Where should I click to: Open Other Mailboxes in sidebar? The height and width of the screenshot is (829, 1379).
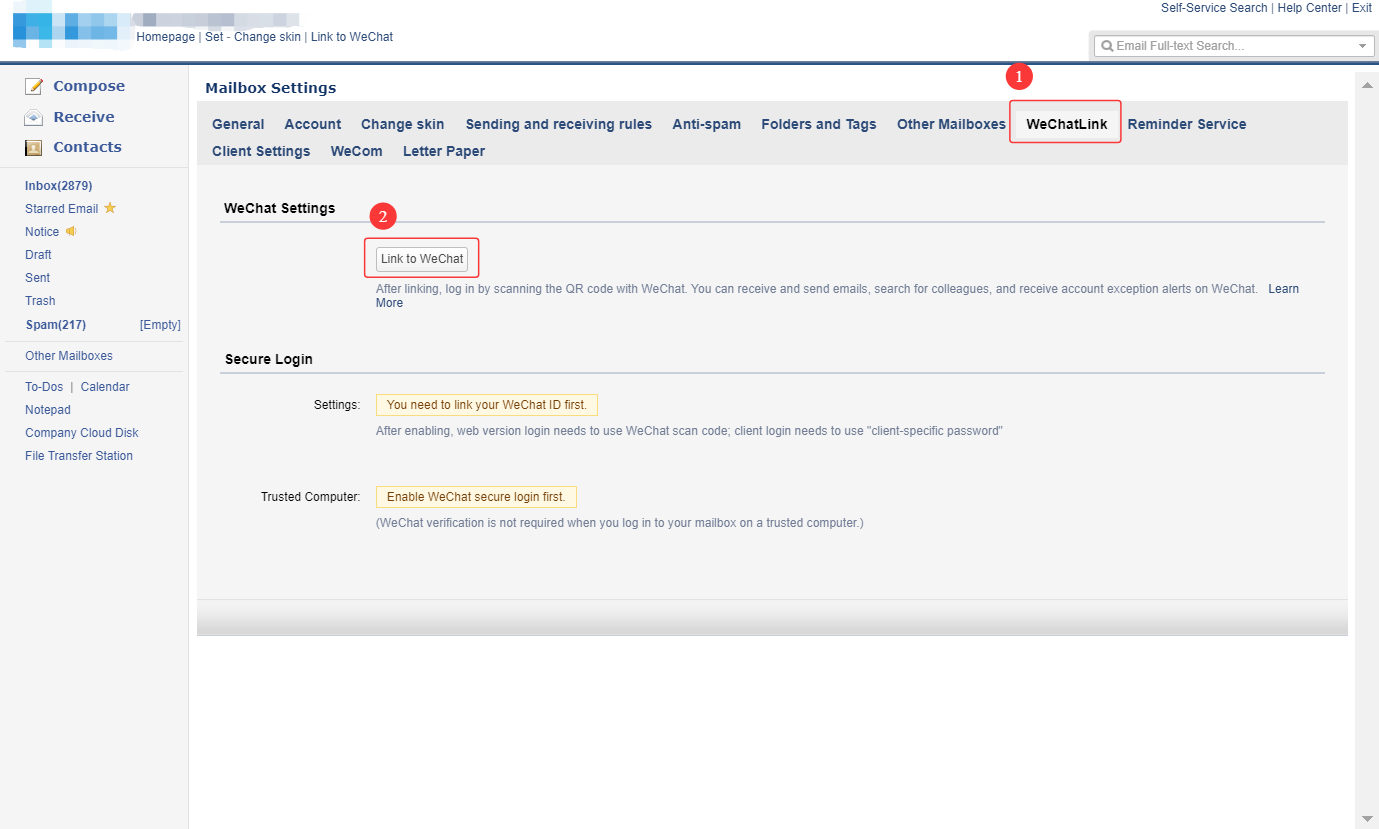click(x=69, y=356)
